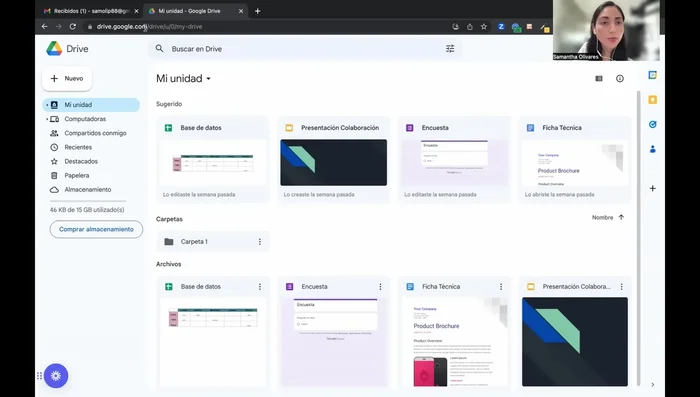
Task: Select Mi unidad in sidebar
Action: click(x=91, y=105)
